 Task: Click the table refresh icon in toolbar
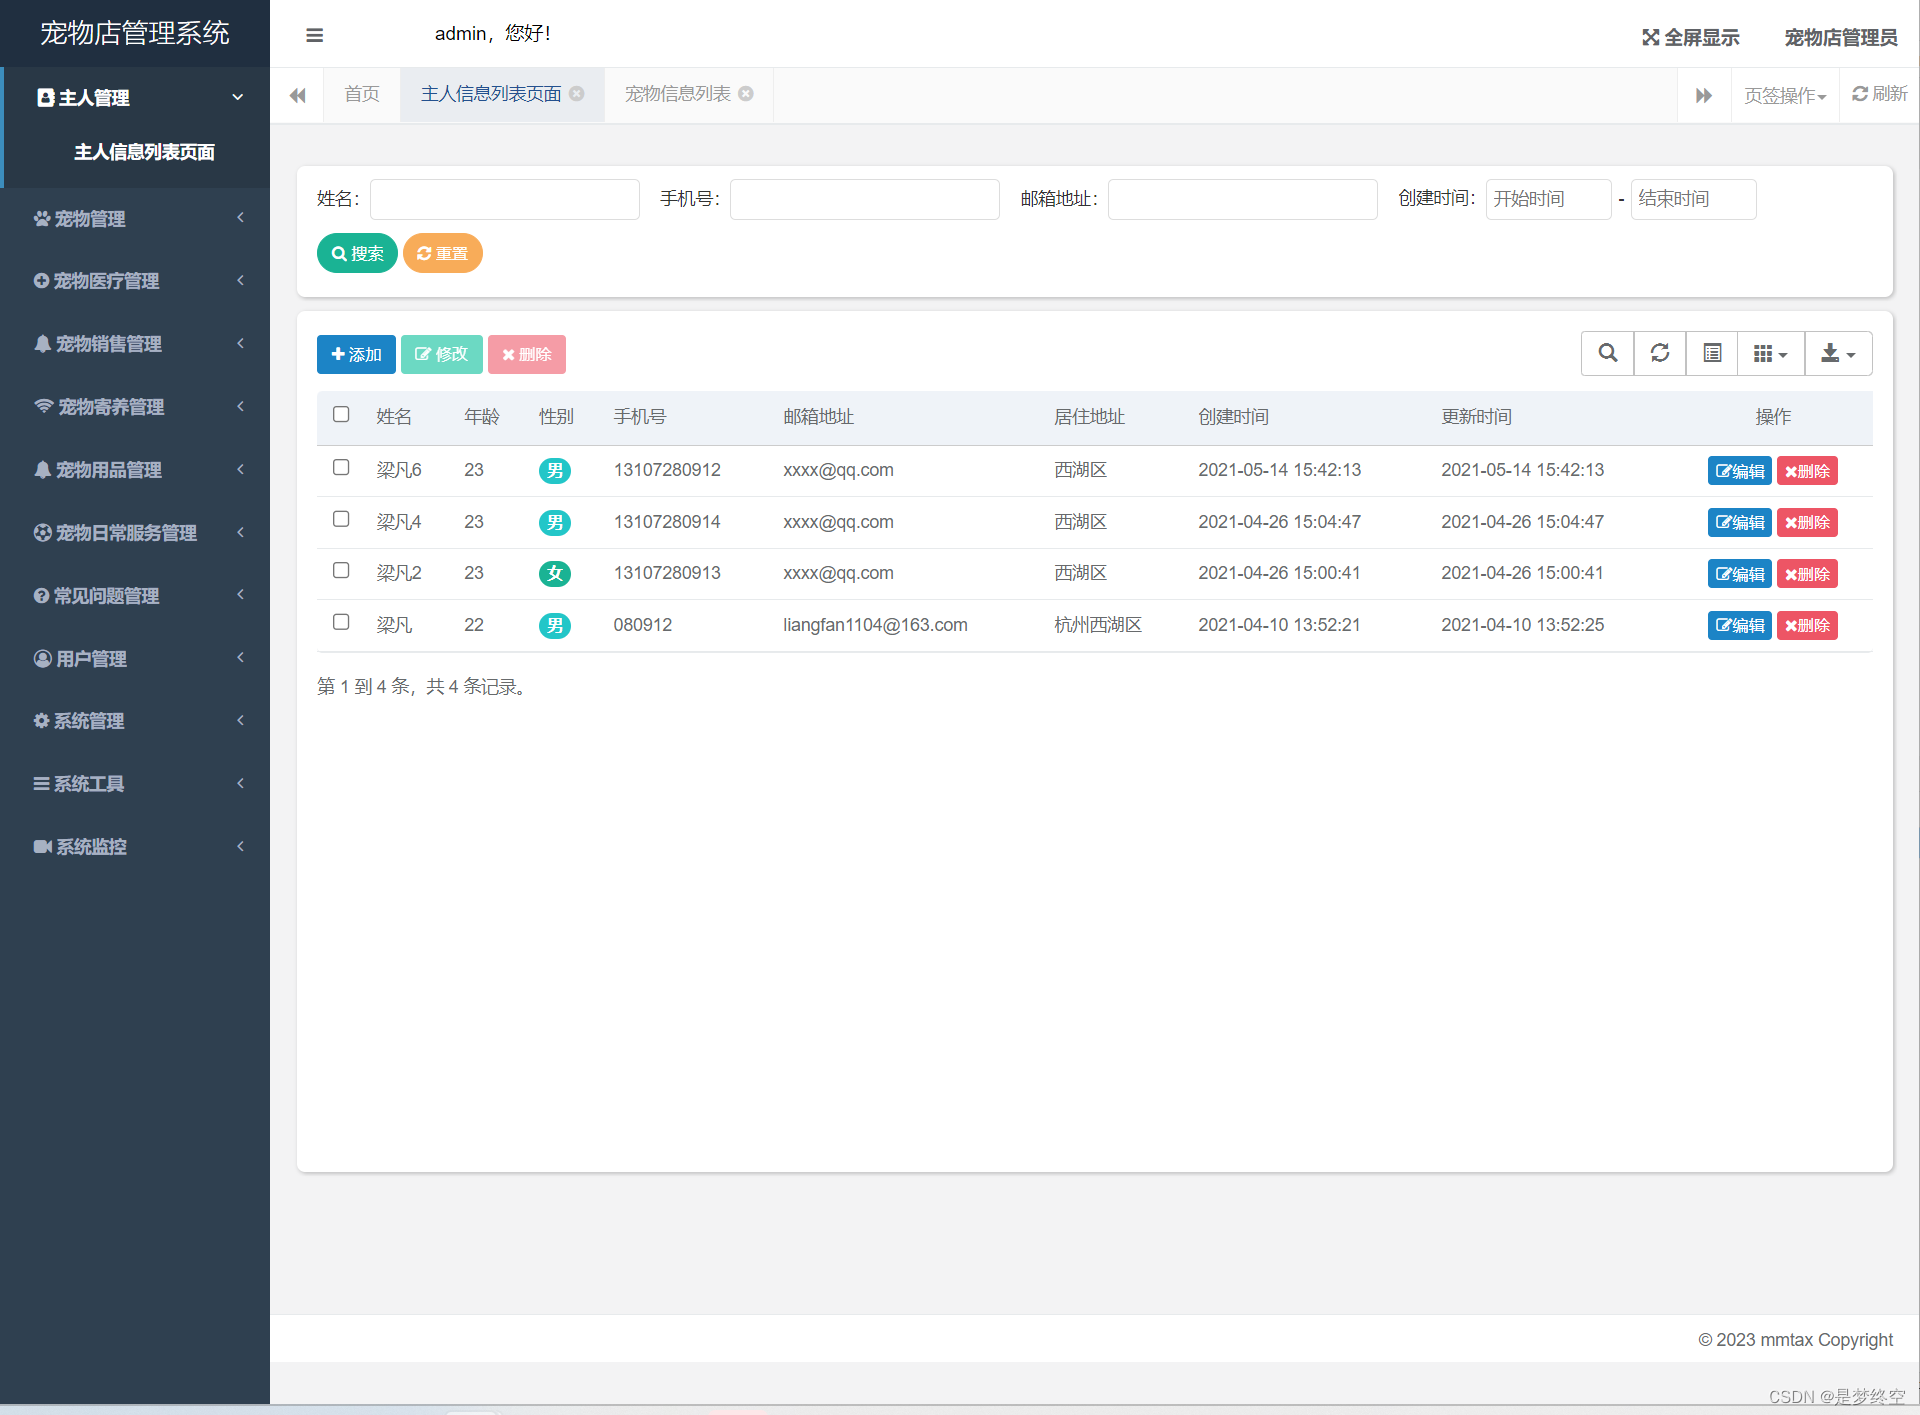pyautogui.click(x=1659, y=353)
